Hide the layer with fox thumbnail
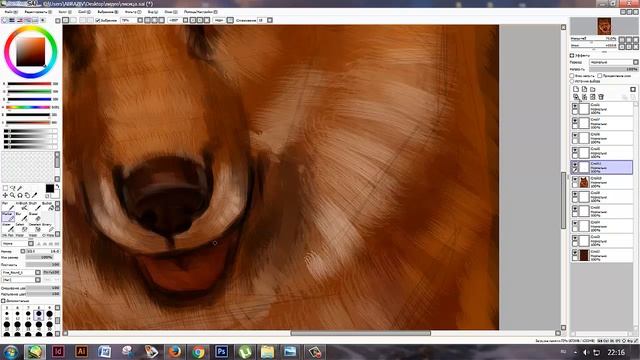The height and width of the screenshot is (360, 640). pyautogui.click(x=575, y=180)
